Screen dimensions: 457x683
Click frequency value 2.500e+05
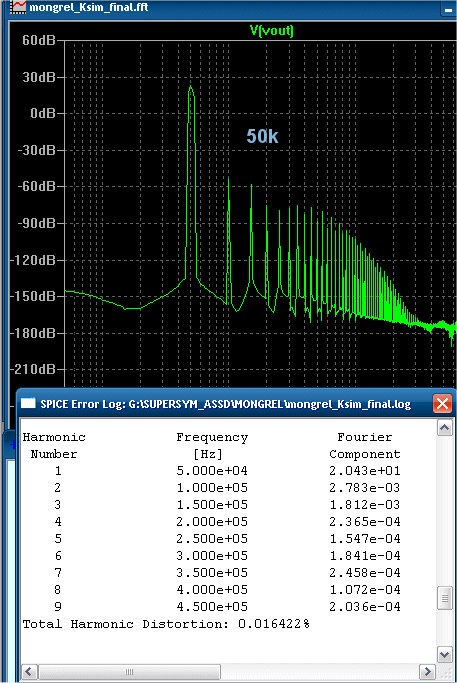[x=212, y=539]
